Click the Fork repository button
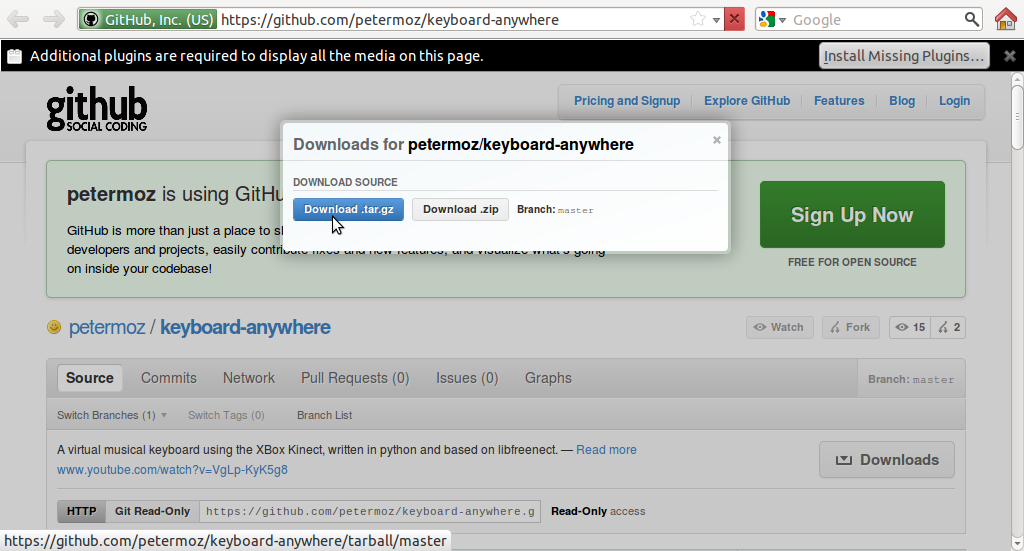 pos(850,327)
